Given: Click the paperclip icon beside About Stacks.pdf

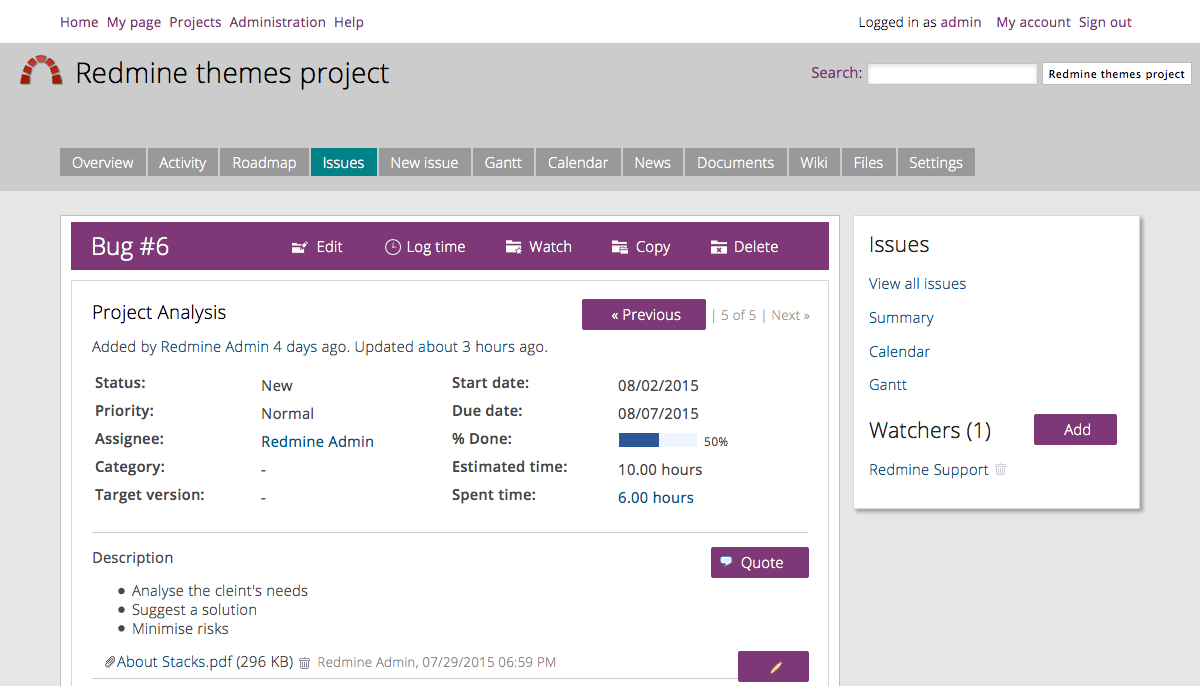Looking at the screenshot, I should tap(110, 662).
